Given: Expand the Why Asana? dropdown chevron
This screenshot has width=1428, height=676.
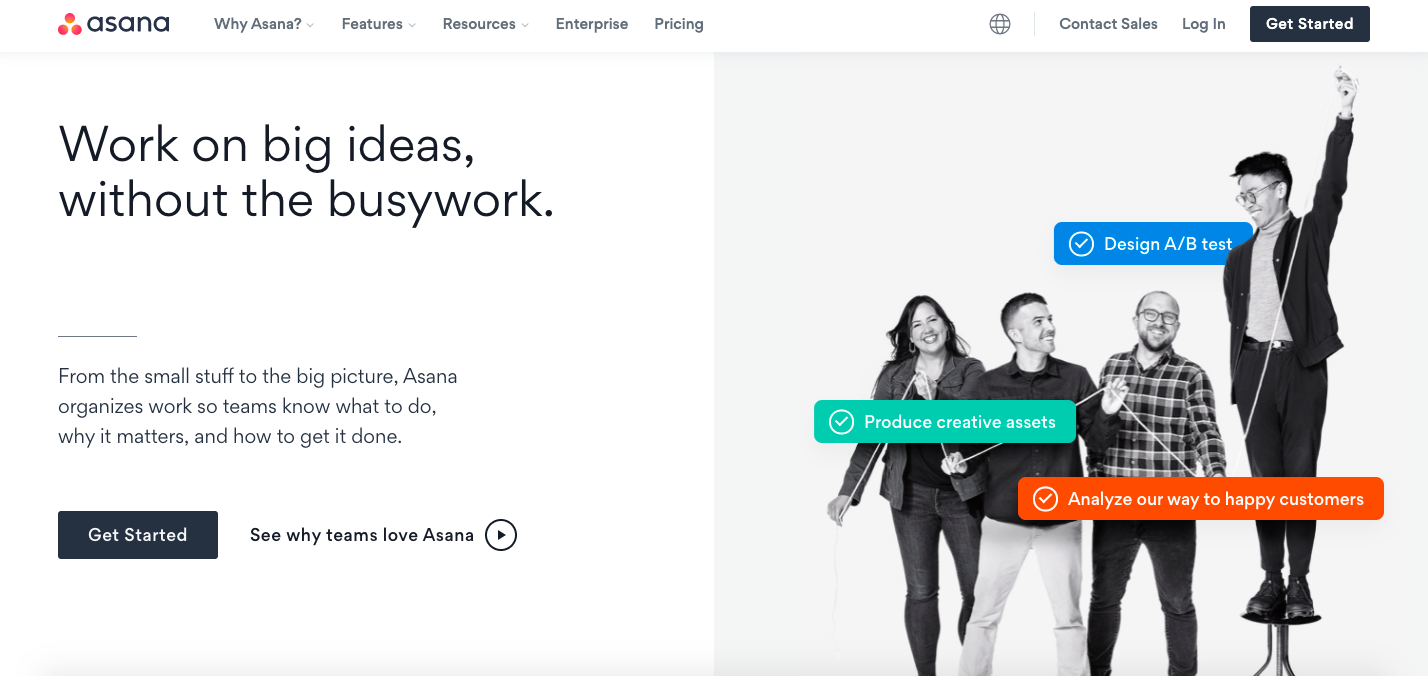Looking at the screenshot, I should (x=310, y=25).
